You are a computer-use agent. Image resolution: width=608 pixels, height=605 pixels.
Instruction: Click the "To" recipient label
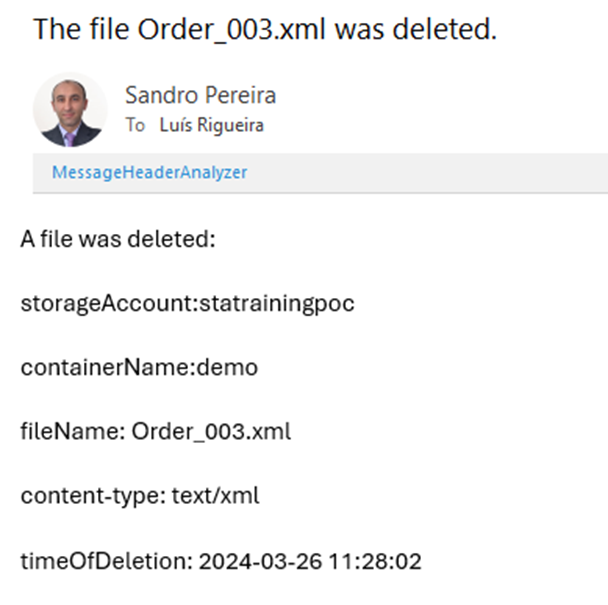tap(135, 126)
